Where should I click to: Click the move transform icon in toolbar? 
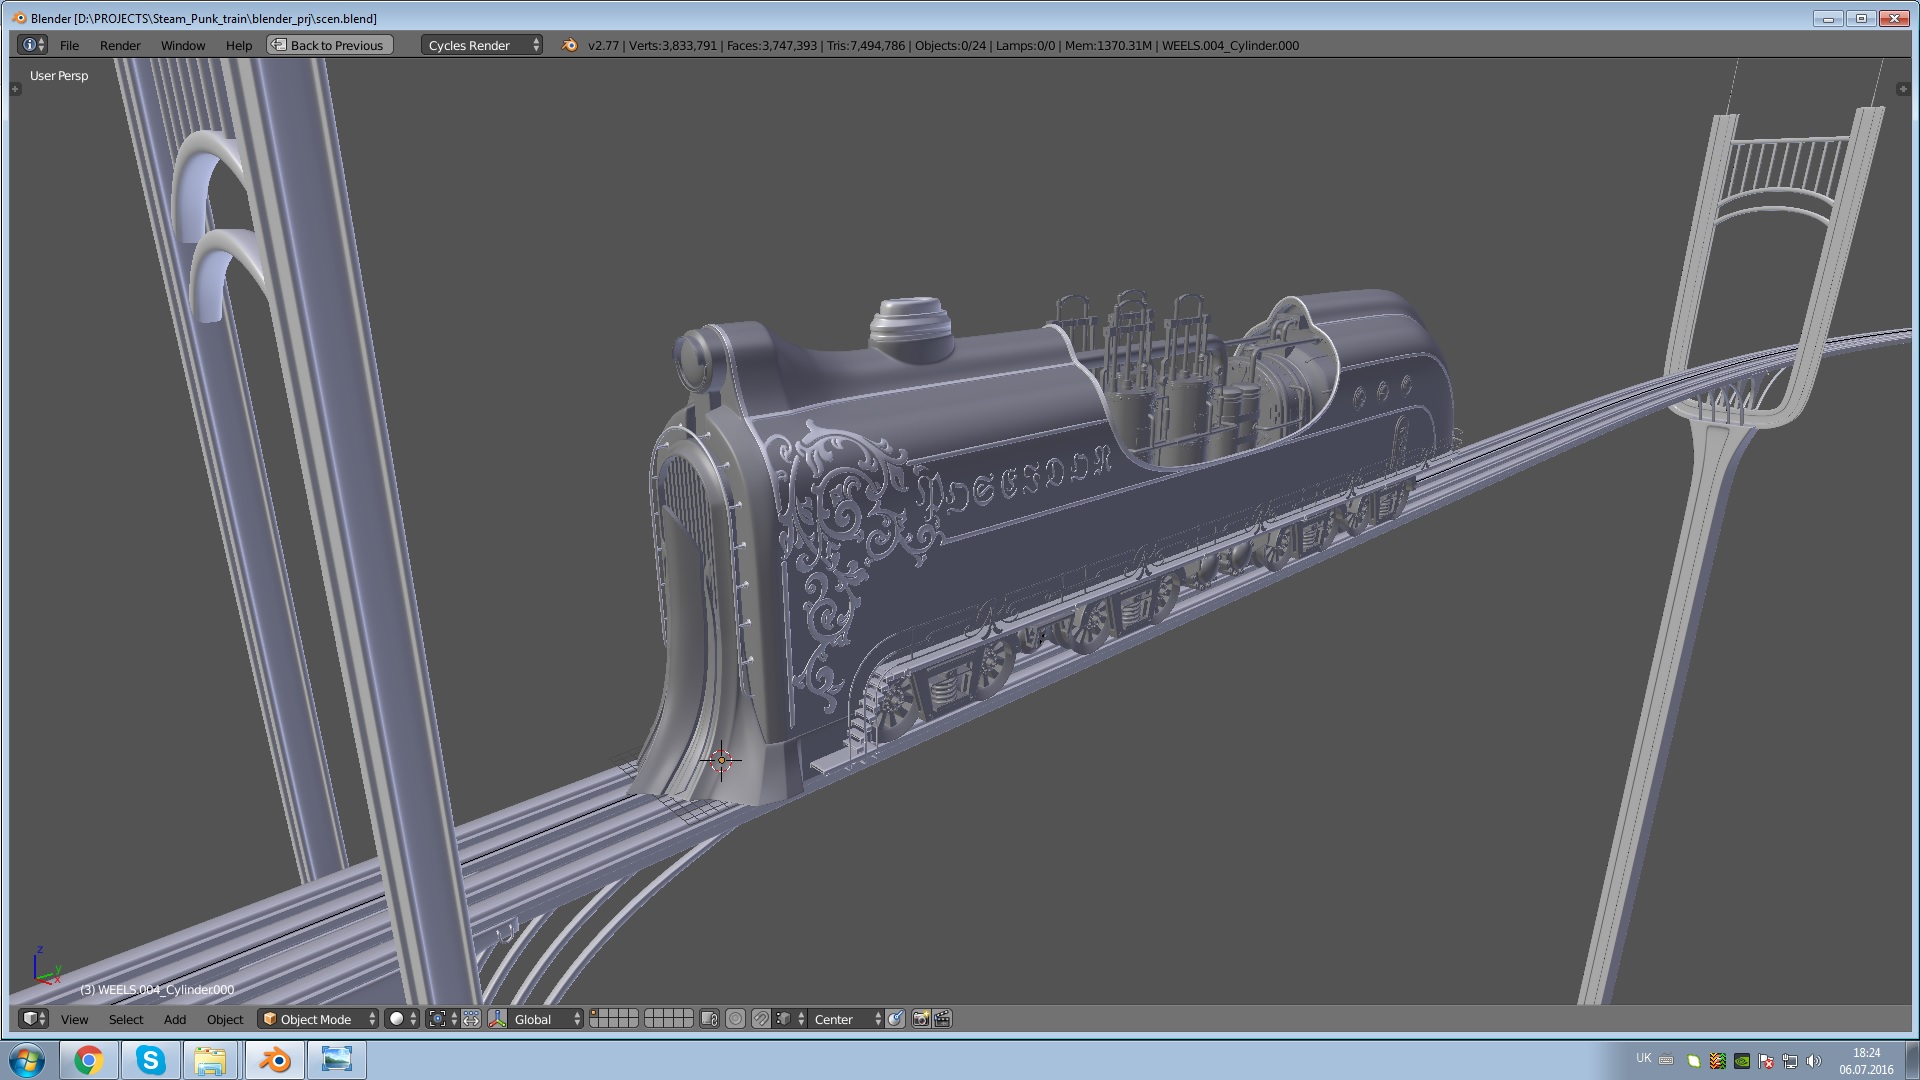coord(471,1018)
